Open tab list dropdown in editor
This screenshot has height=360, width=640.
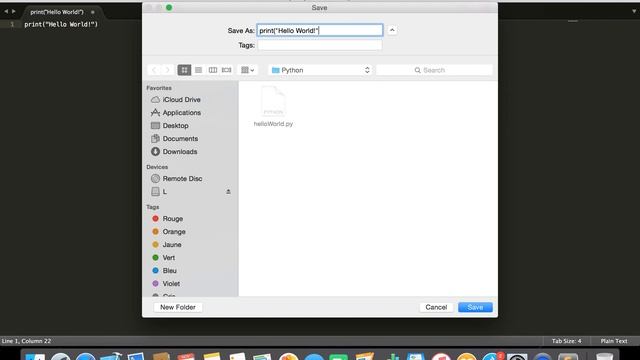tap(634, 11)
